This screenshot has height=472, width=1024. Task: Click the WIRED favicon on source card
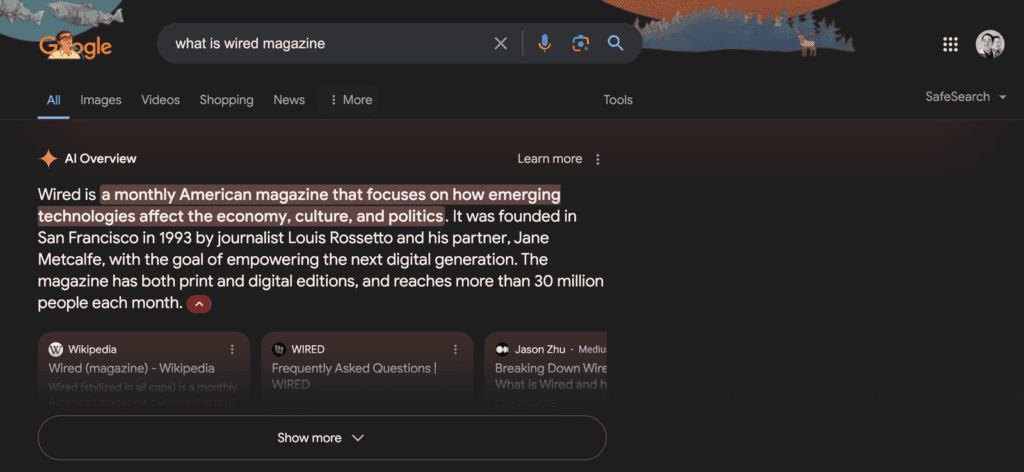coord(279,349)
